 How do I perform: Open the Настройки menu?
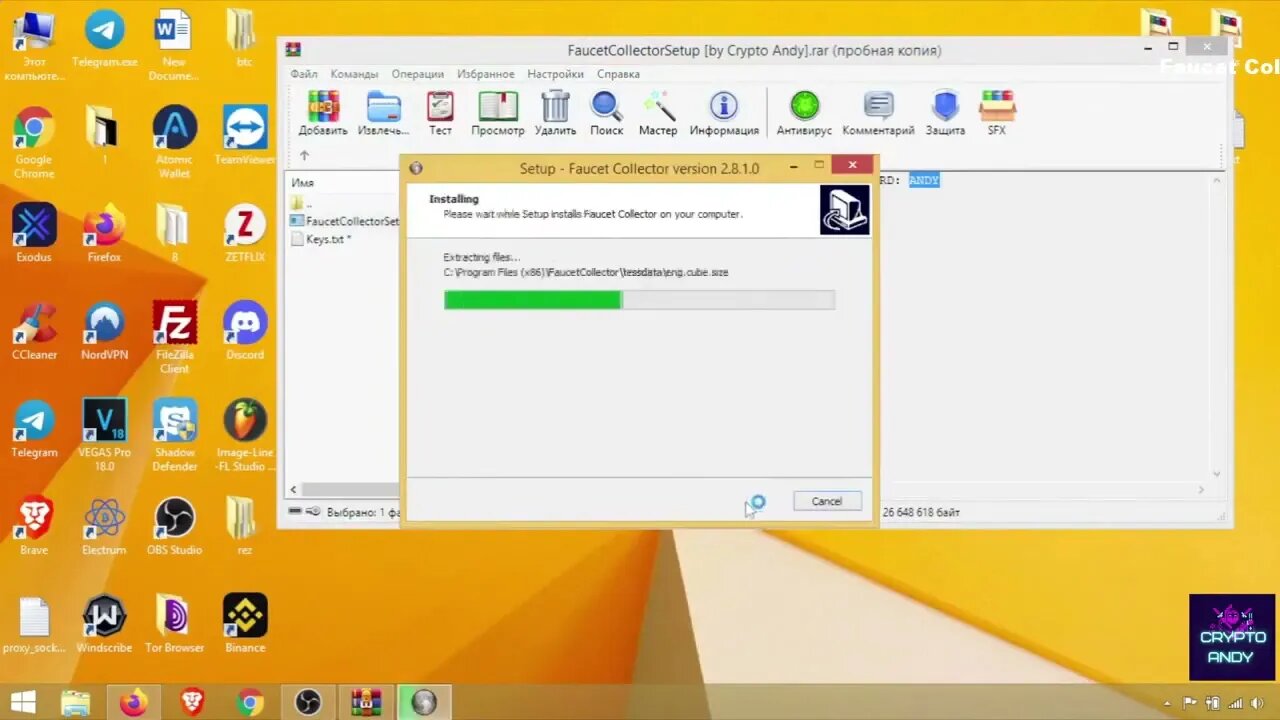(556, 74)
